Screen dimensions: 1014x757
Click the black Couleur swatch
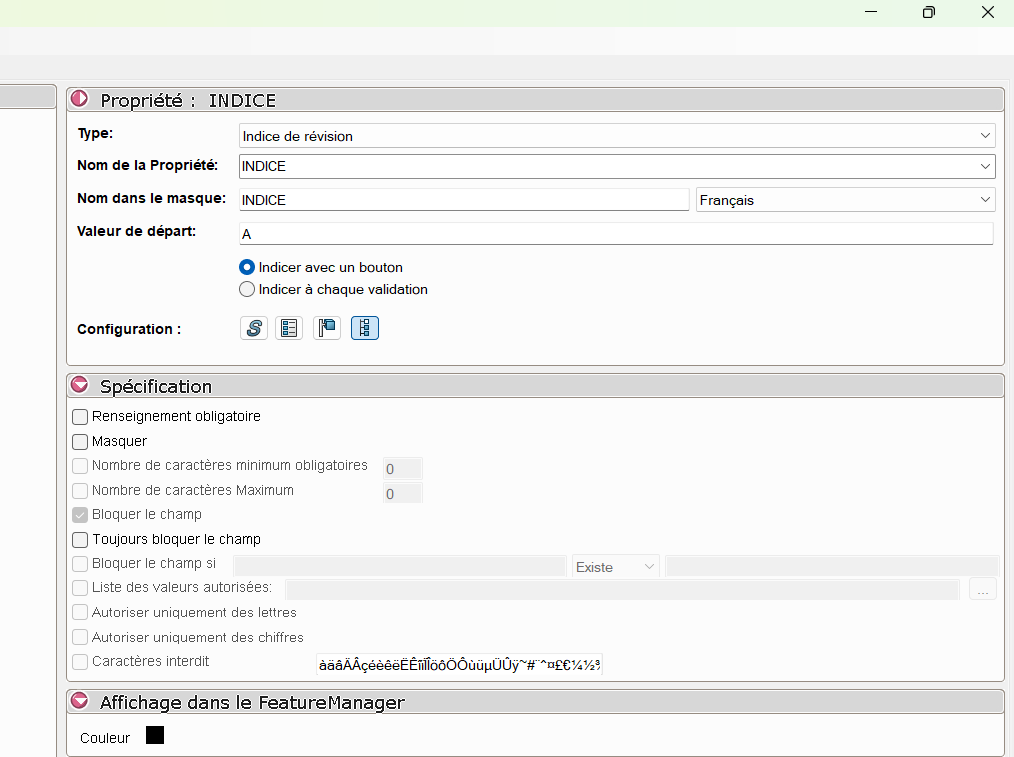pyautogui.click(x=155, y=736)
